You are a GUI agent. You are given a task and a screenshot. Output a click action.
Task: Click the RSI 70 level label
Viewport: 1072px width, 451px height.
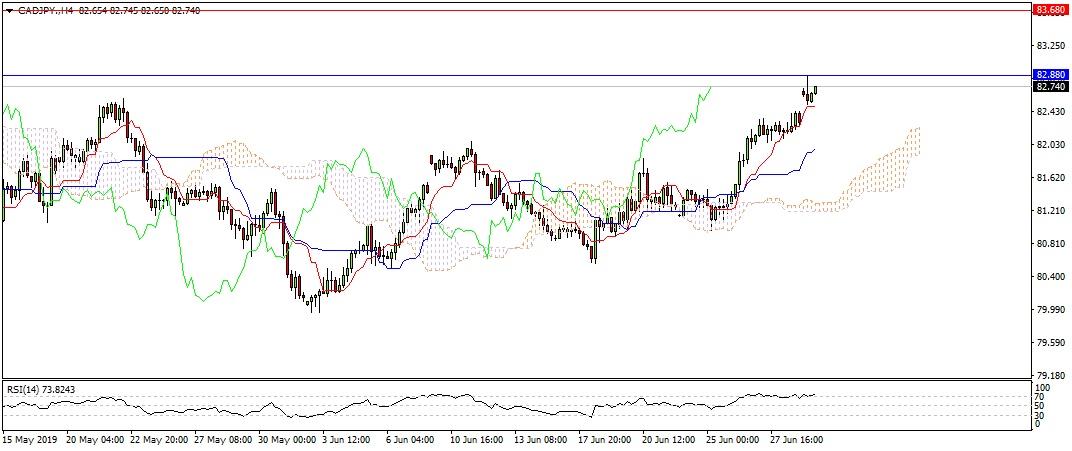pos(1041,397)
